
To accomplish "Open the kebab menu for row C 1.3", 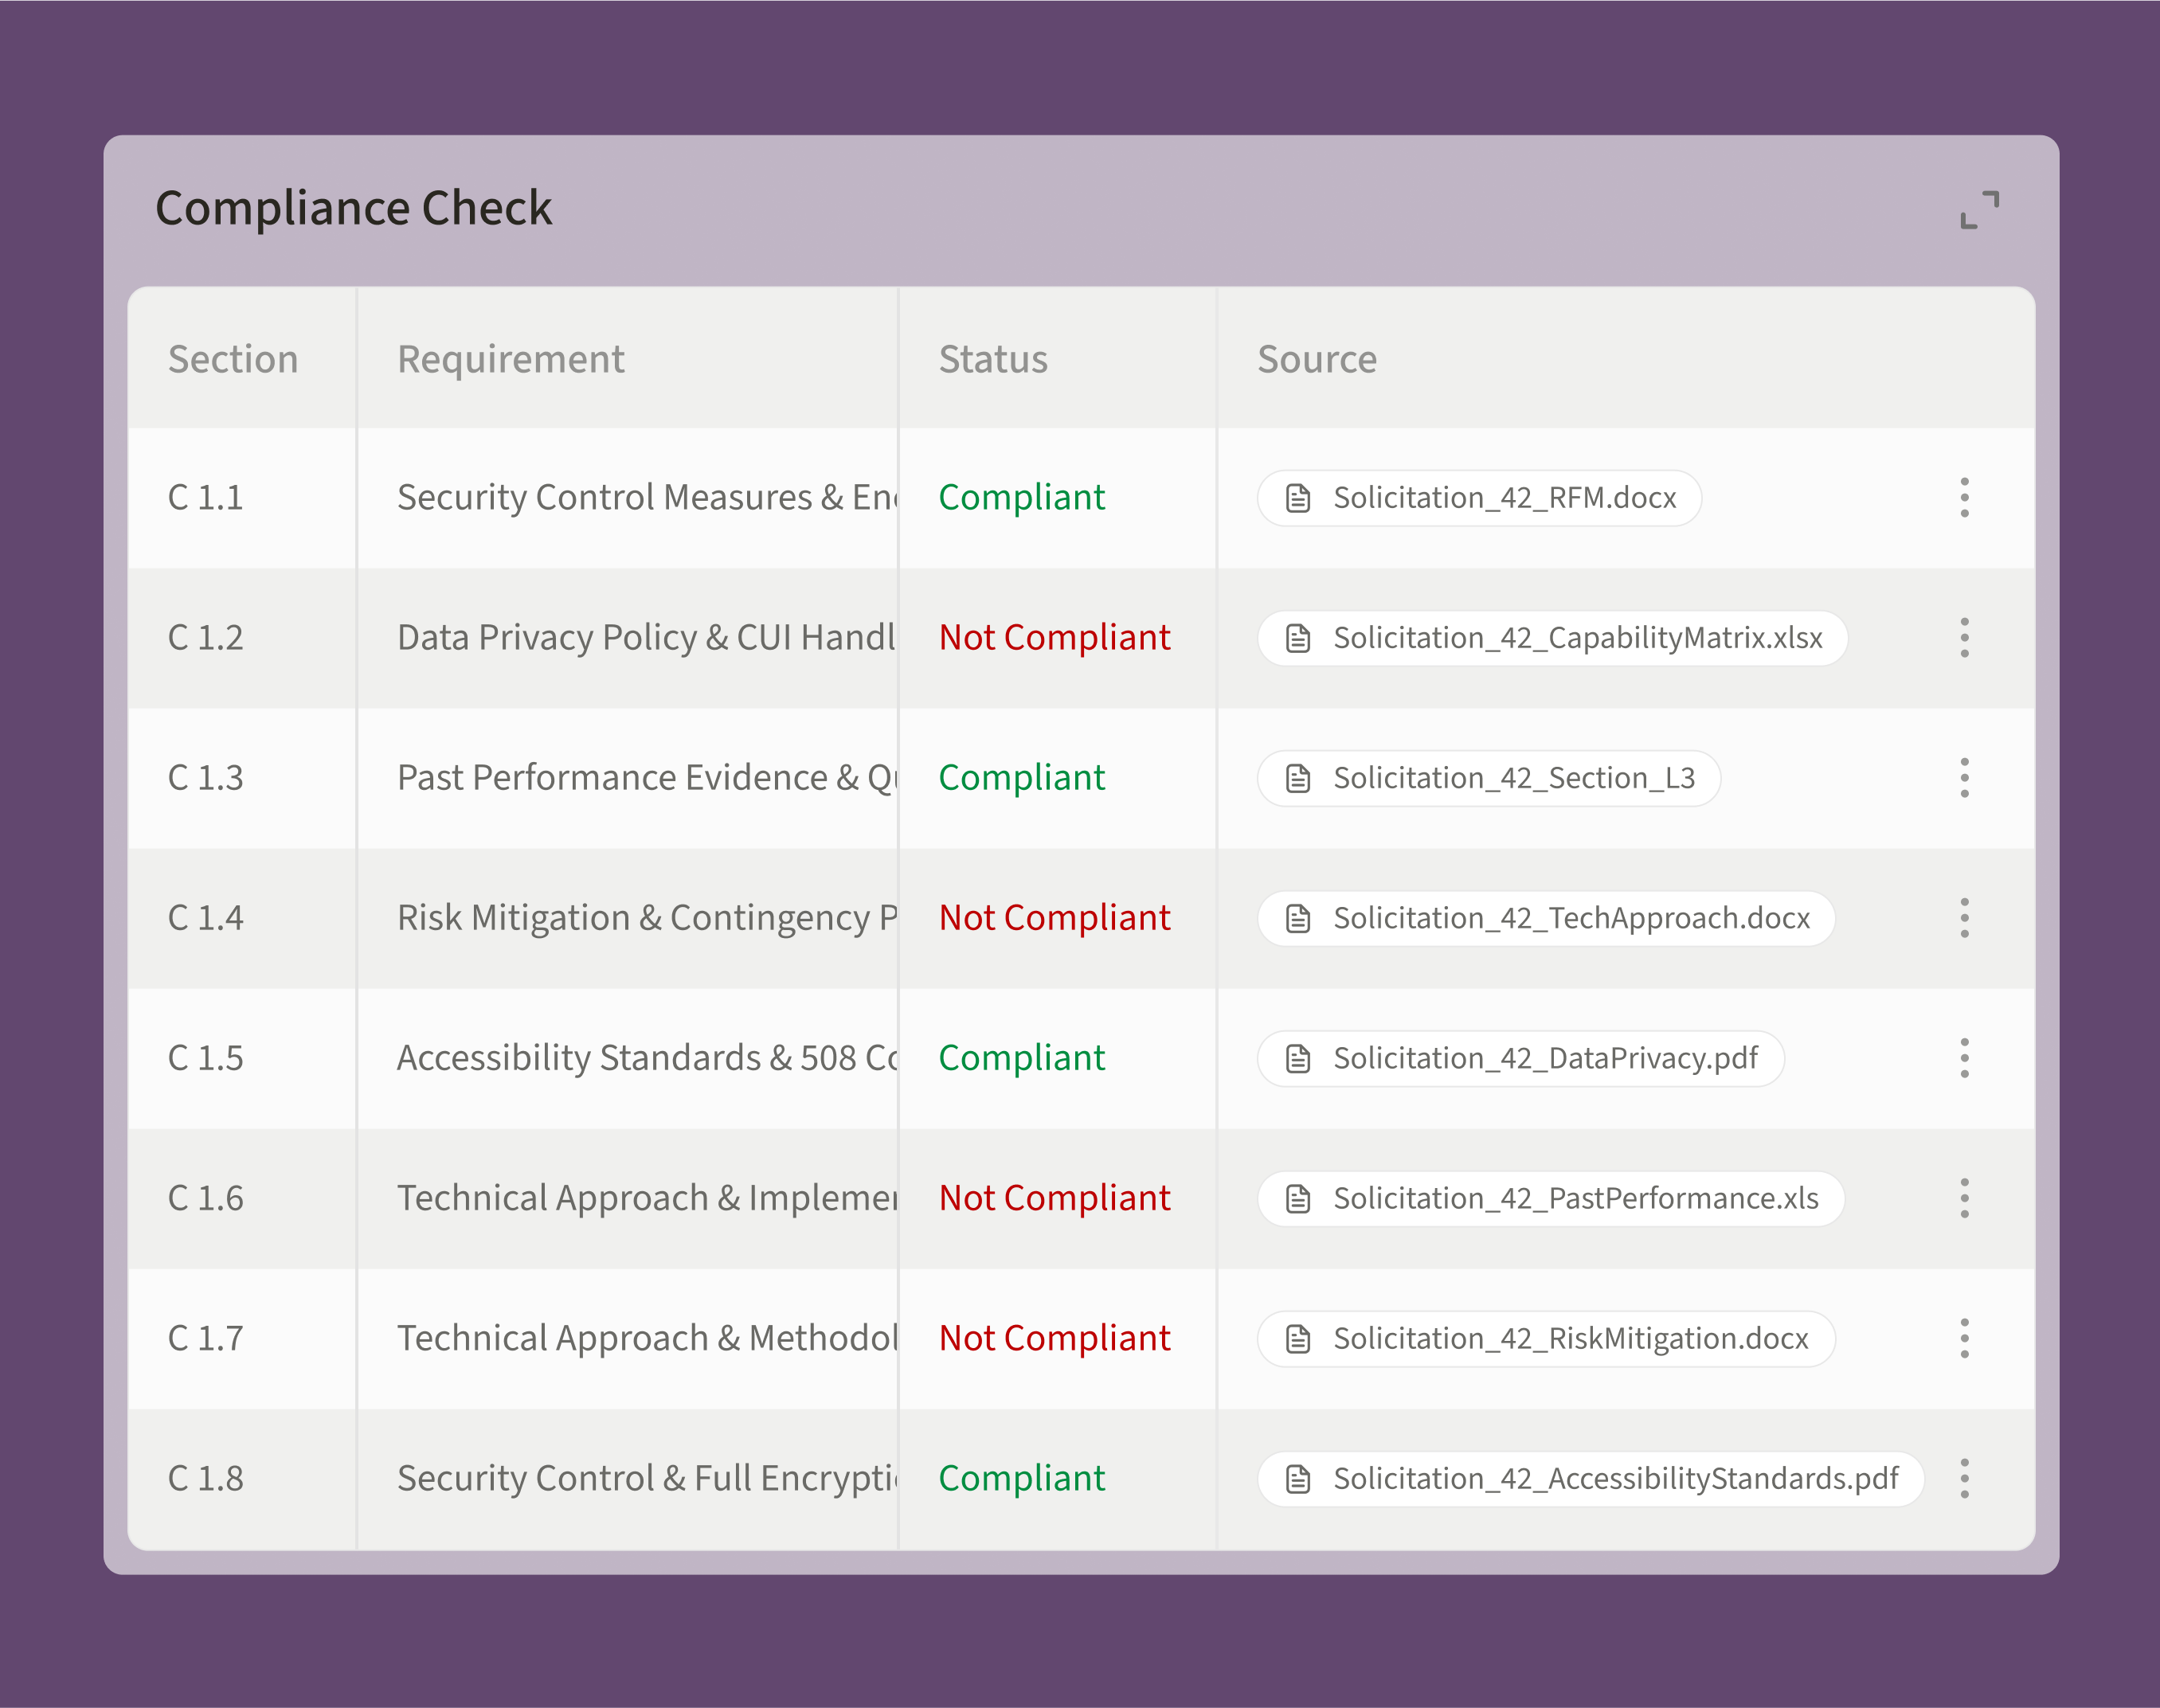I will coord(1964,778).
